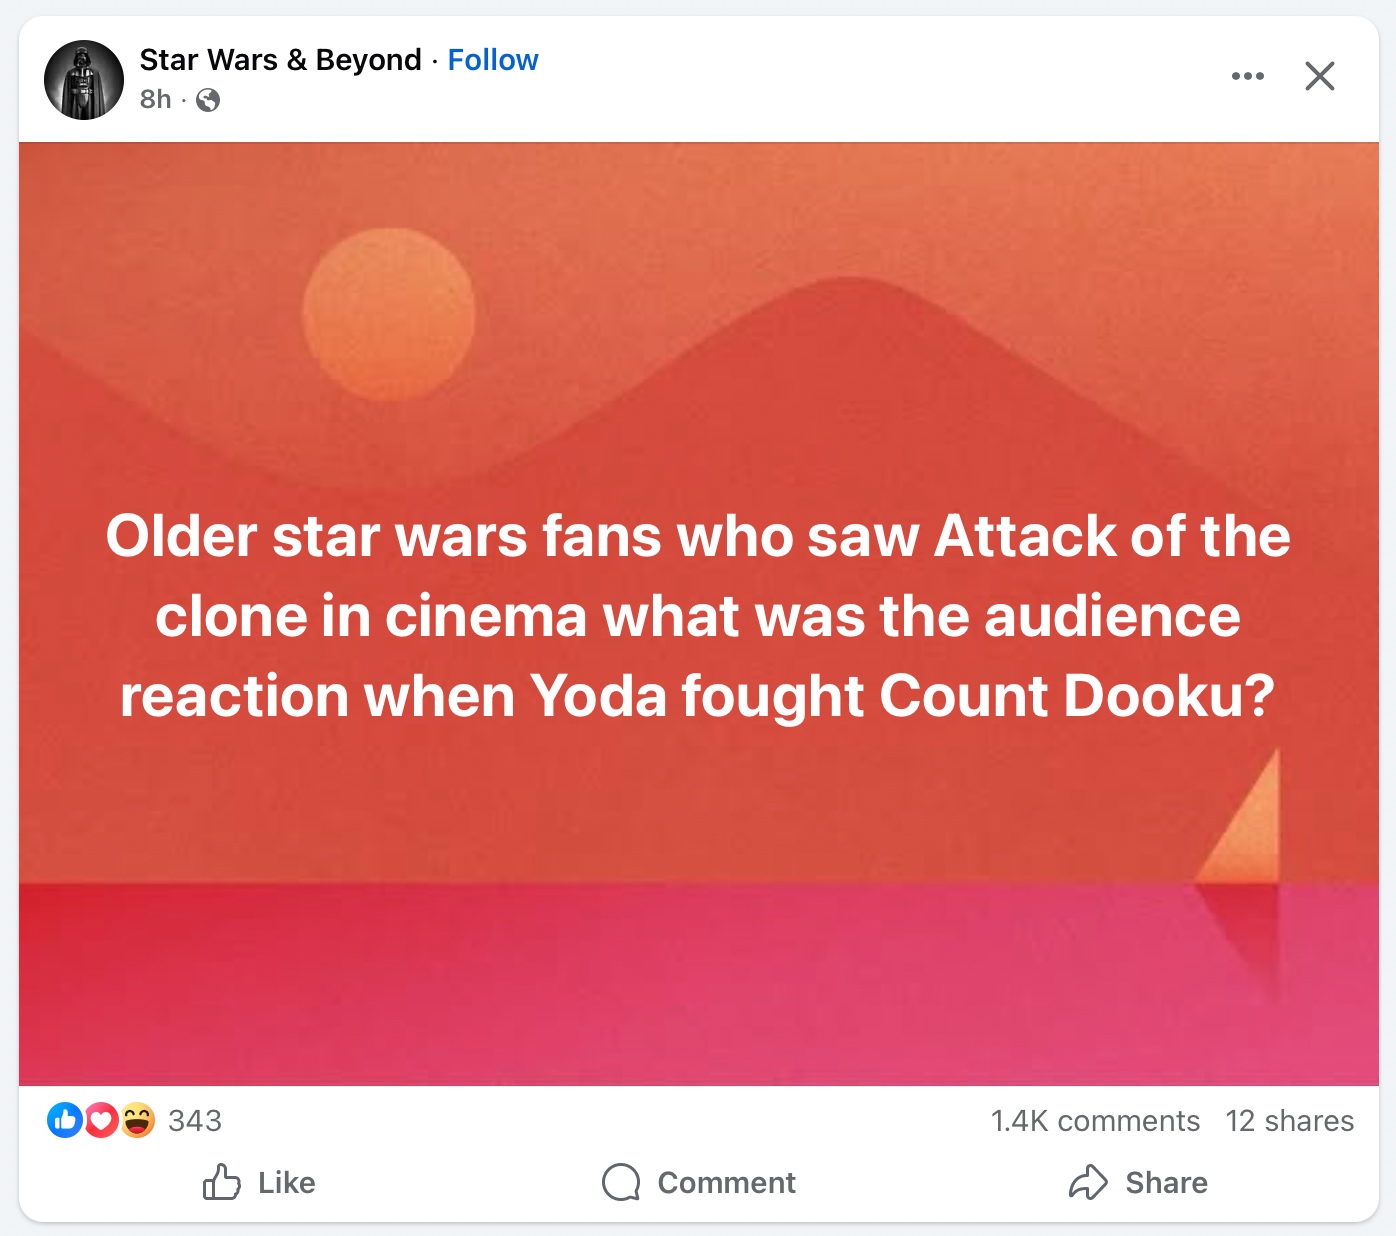
Task: Click the blue thumbs-up reaction emoji
Action: (x=64, y=1120)
